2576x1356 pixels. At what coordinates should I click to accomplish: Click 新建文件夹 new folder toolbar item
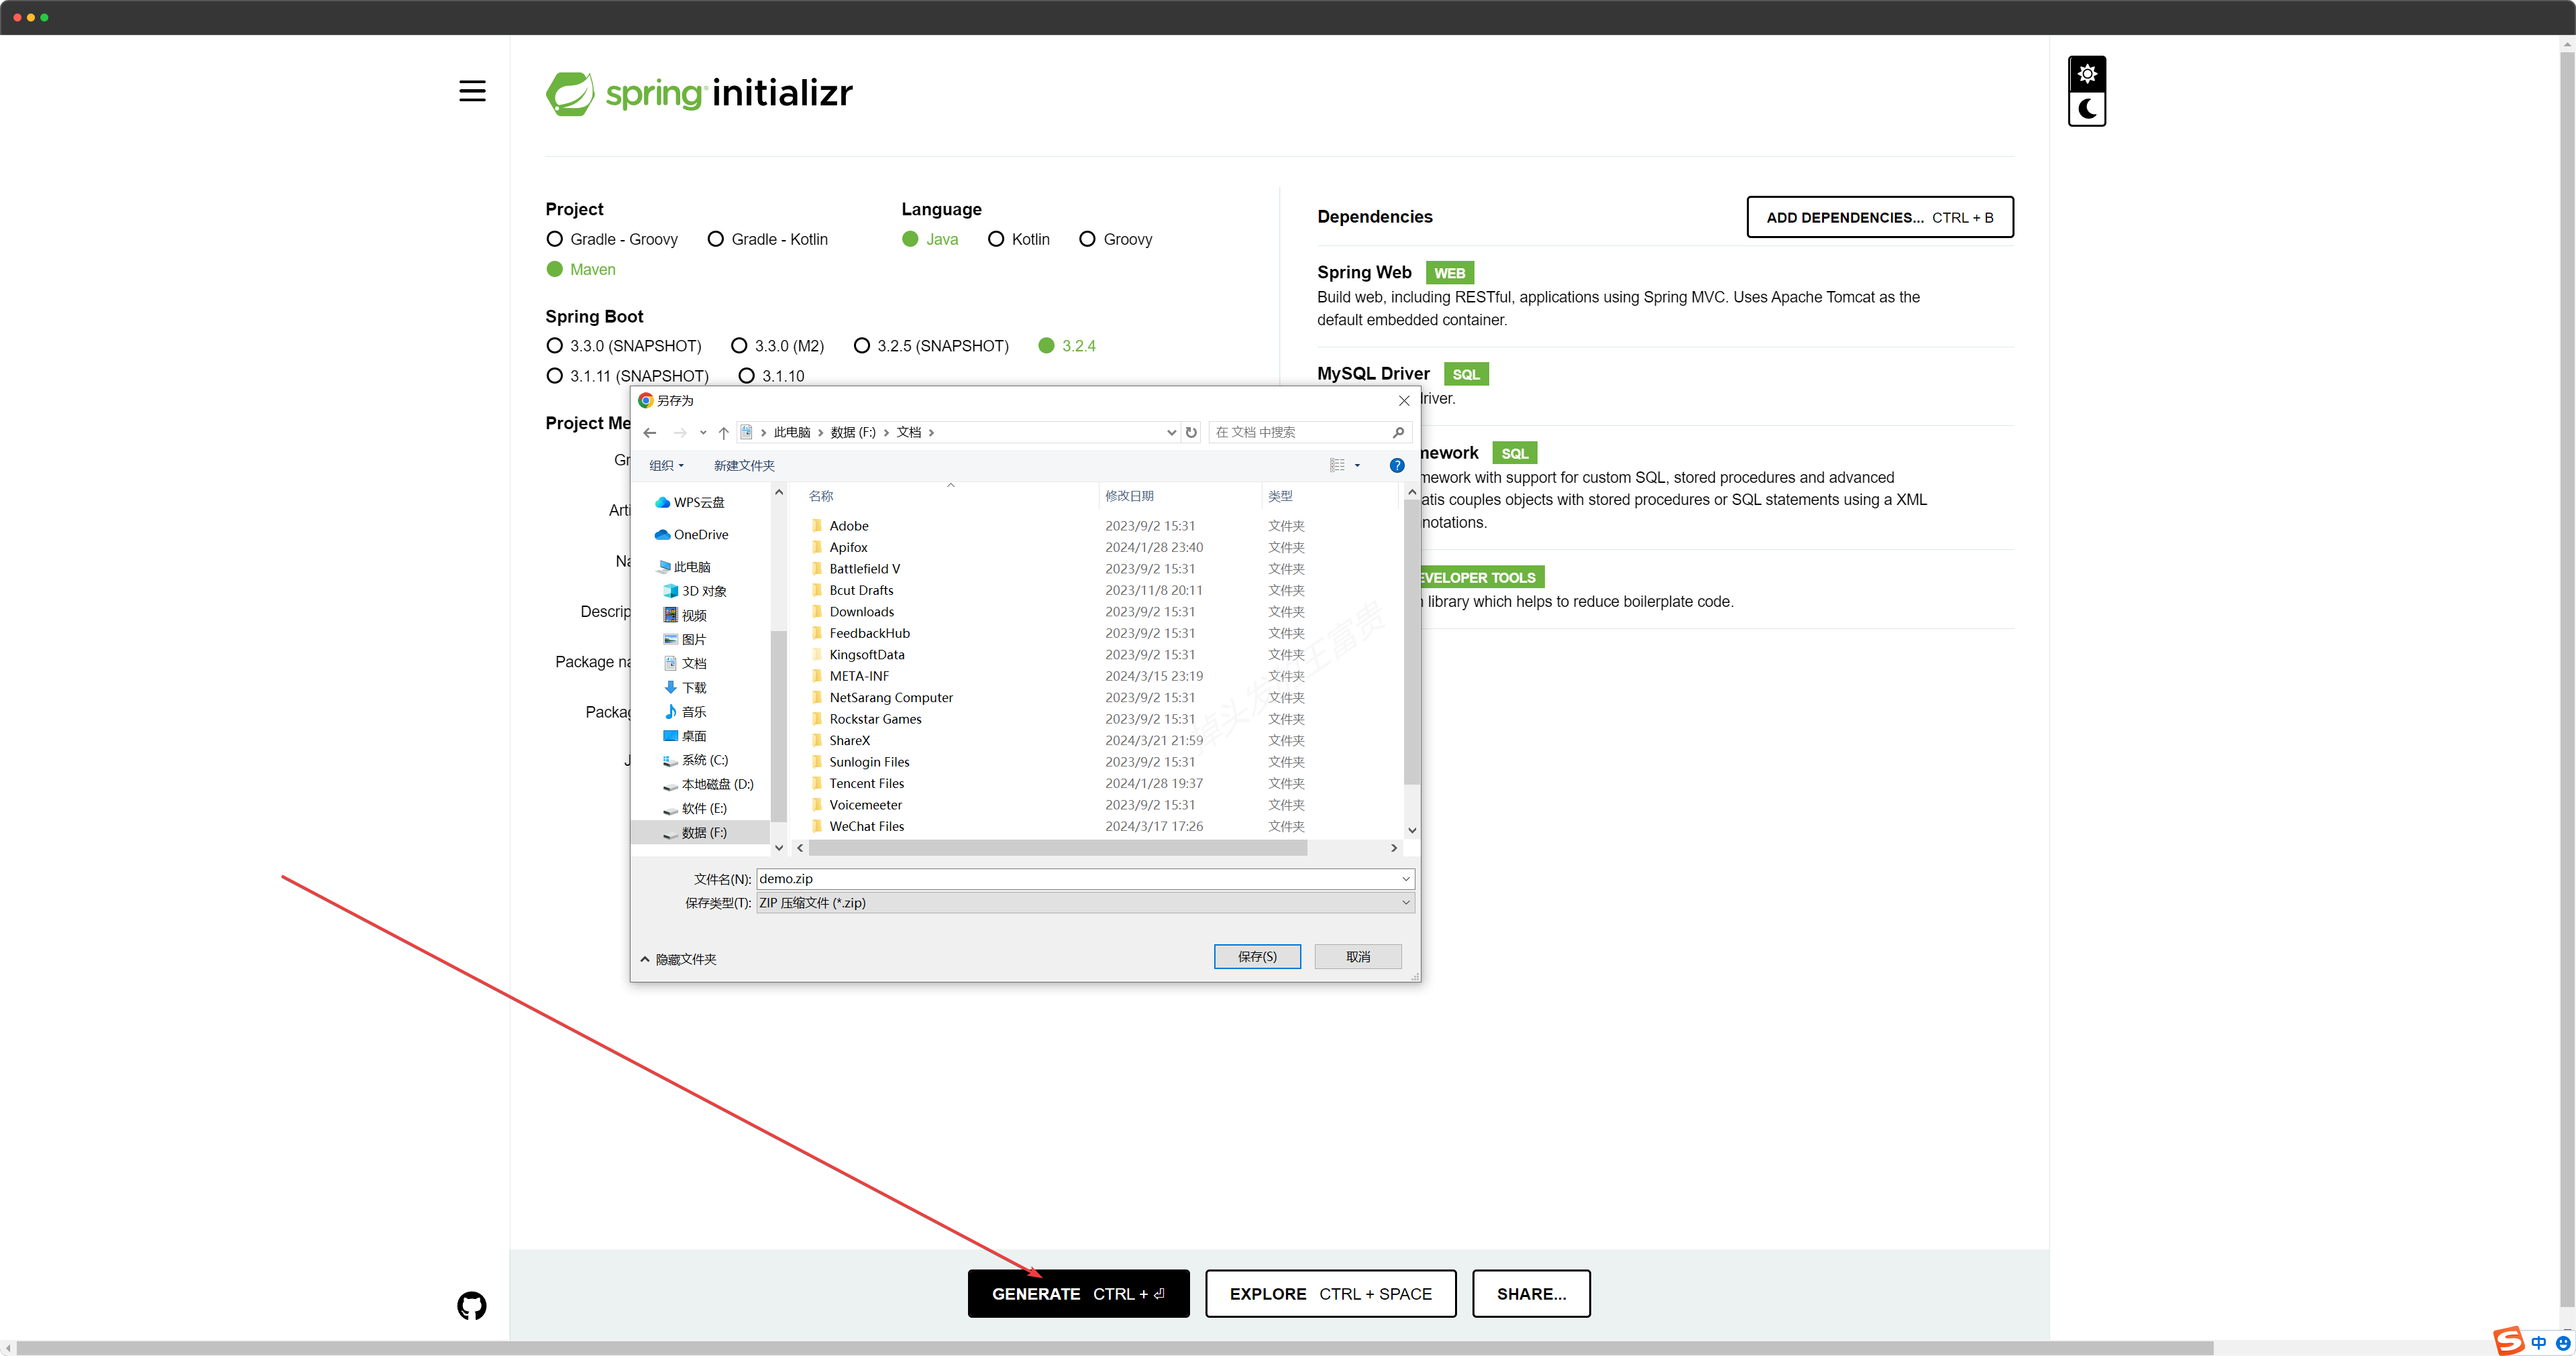[743, 465]
